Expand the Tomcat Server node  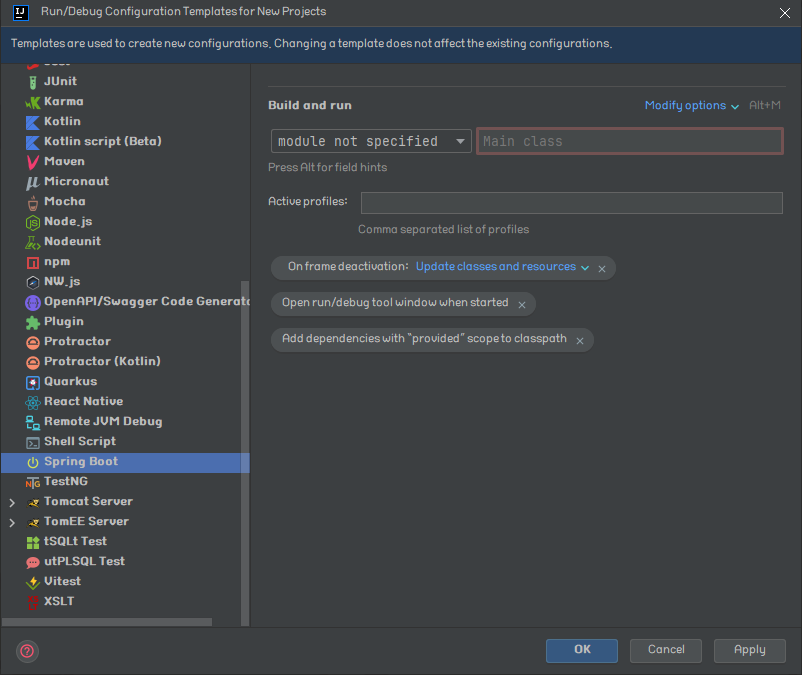pos(12,503)
